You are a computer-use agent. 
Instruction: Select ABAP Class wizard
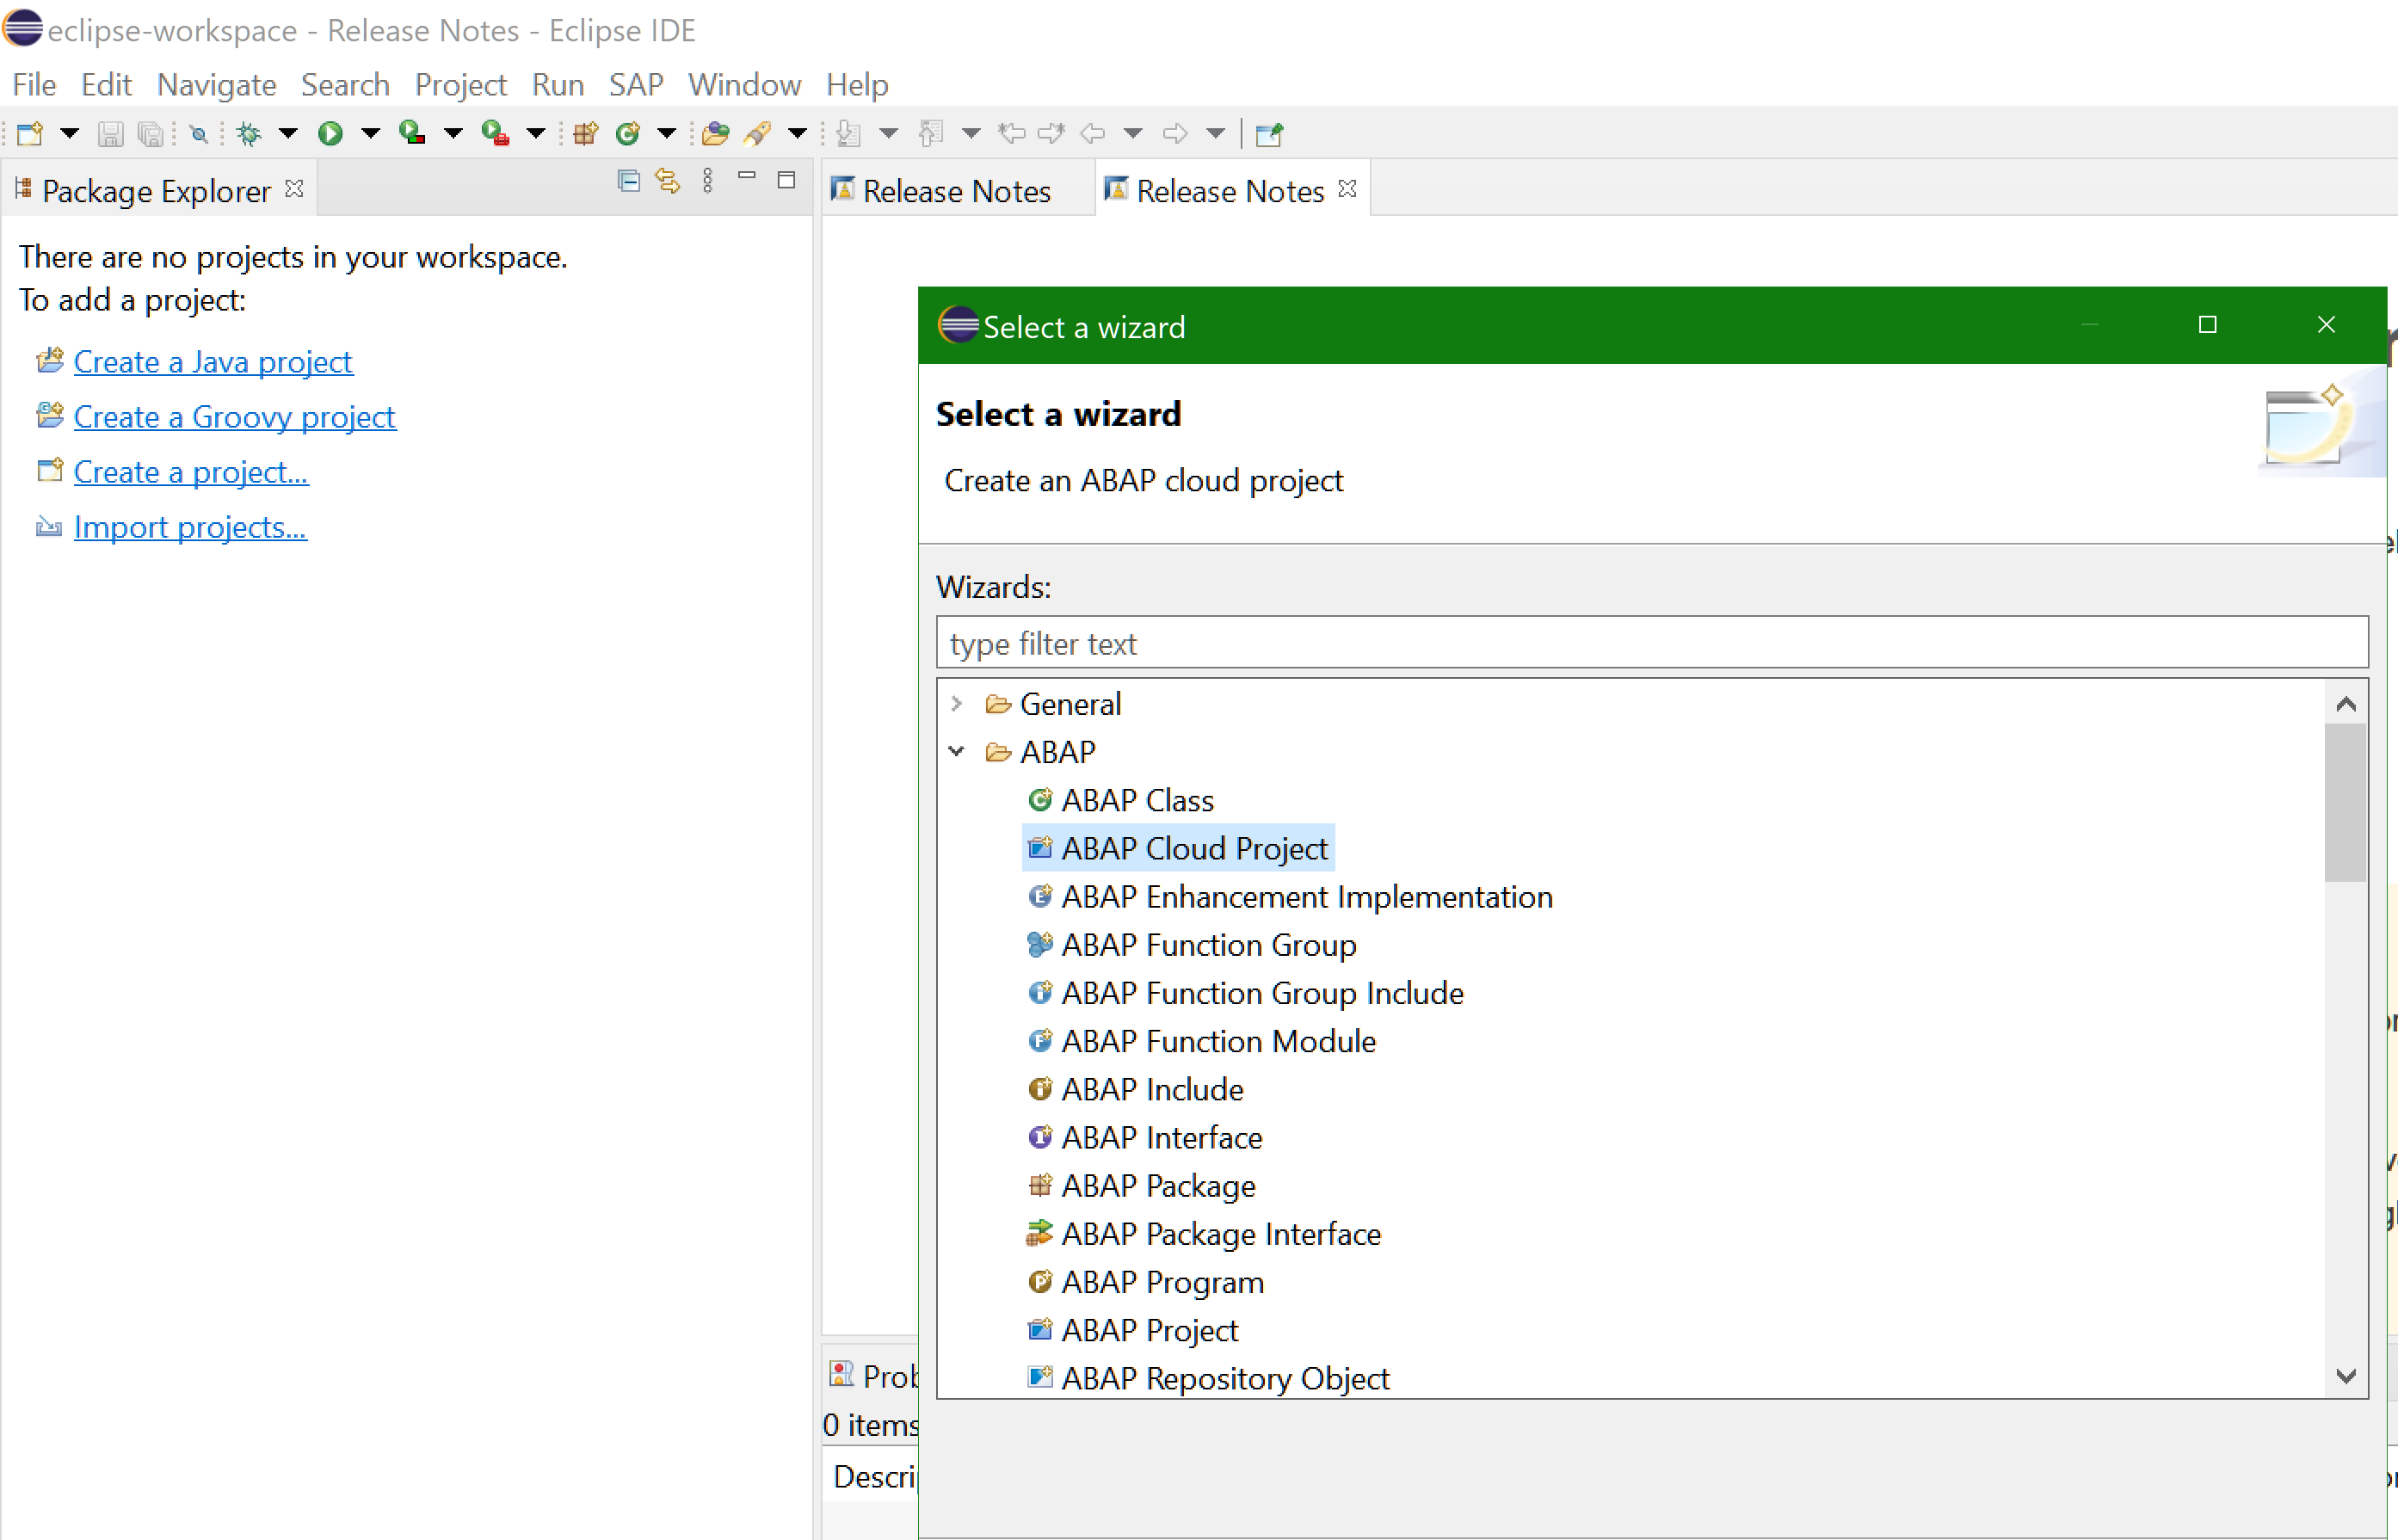pos(1137,800)
